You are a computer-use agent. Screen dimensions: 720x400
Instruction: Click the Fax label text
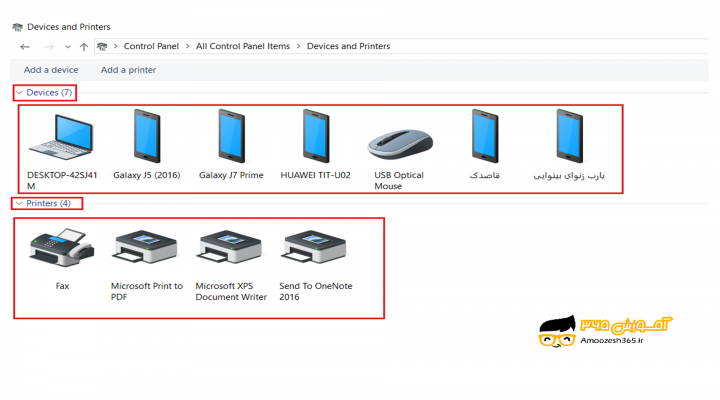coord(62,286)
